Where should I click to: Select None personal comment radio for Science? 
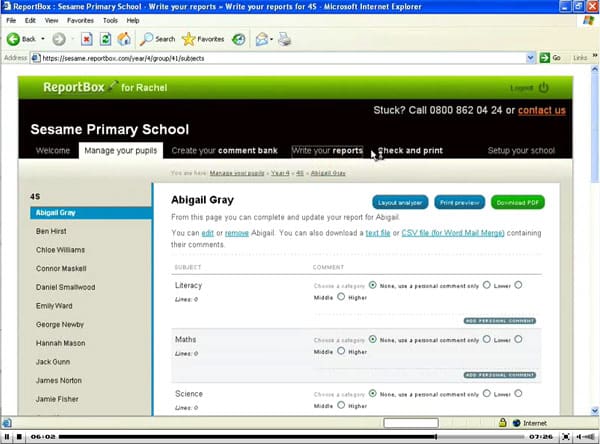pyautogui.click(x=372, y=393)
